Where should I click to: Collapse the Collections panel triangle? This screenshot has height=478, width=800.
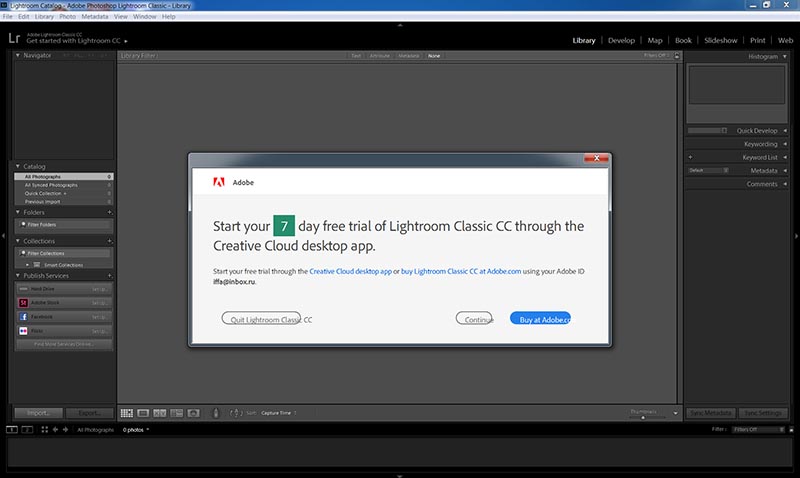pos(17,241)
